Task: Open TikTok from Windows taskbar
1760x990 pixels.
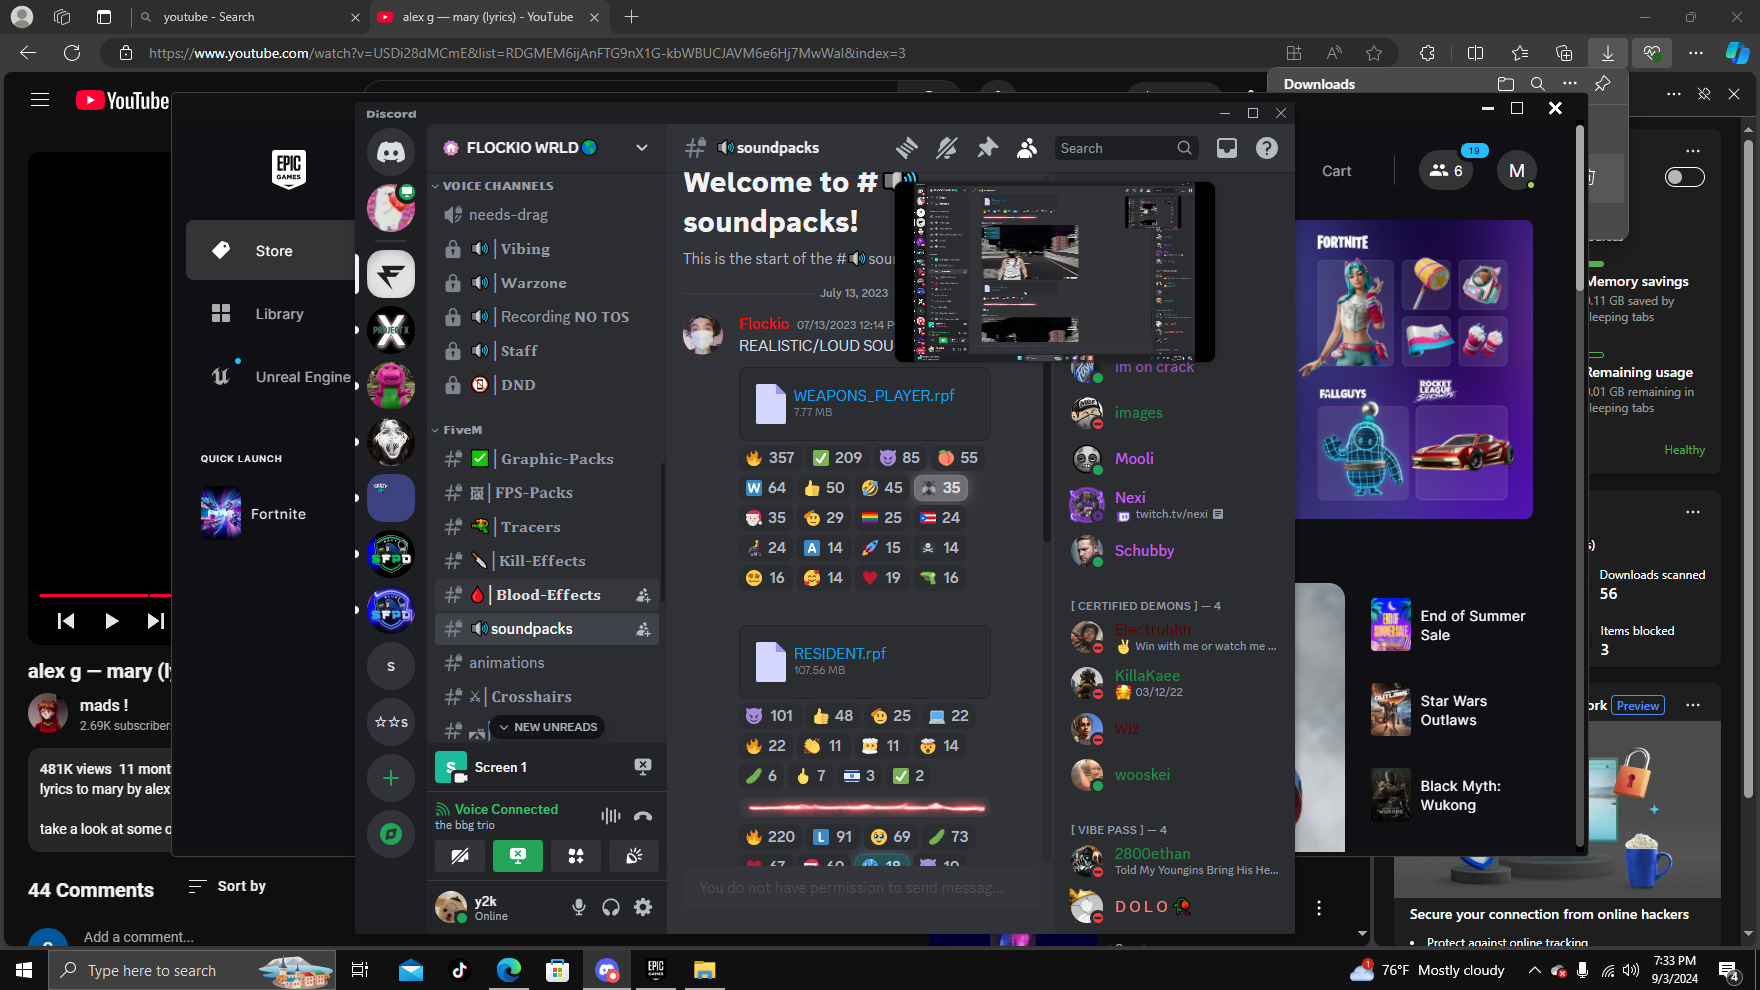Action: [459, 970]
